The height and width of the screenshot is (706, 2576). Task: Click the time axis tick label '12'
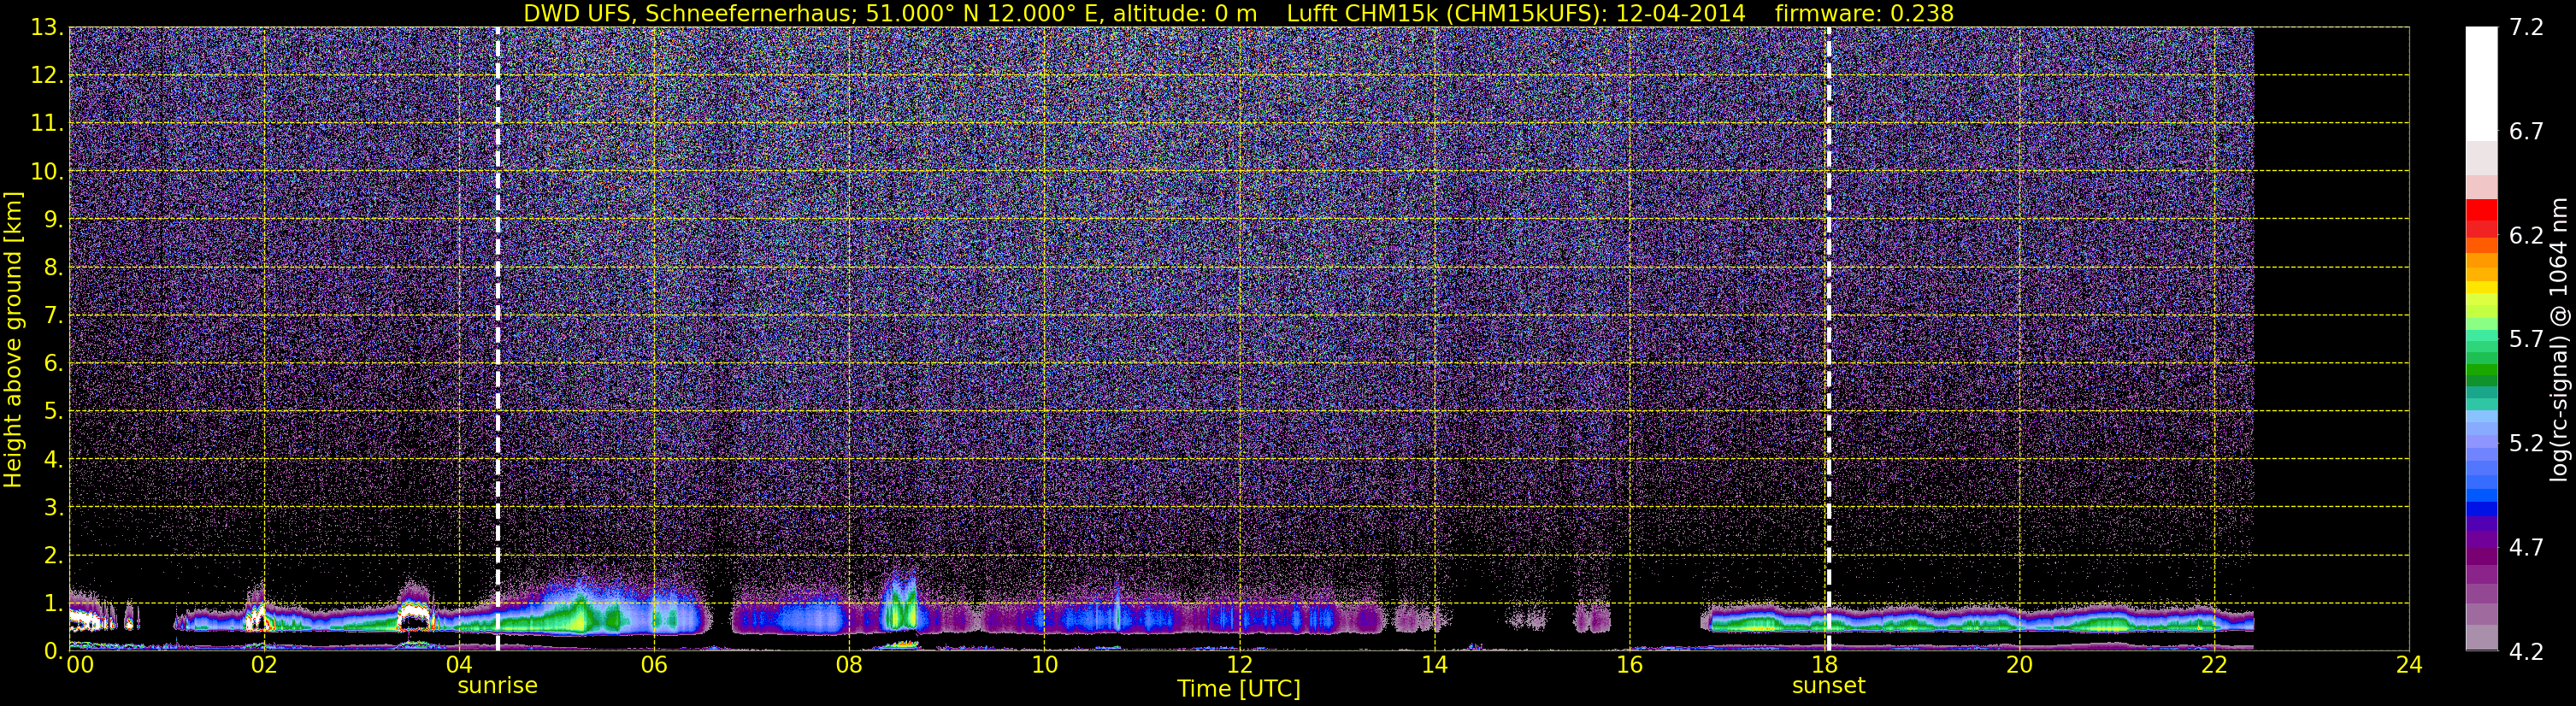[1239, 666]
